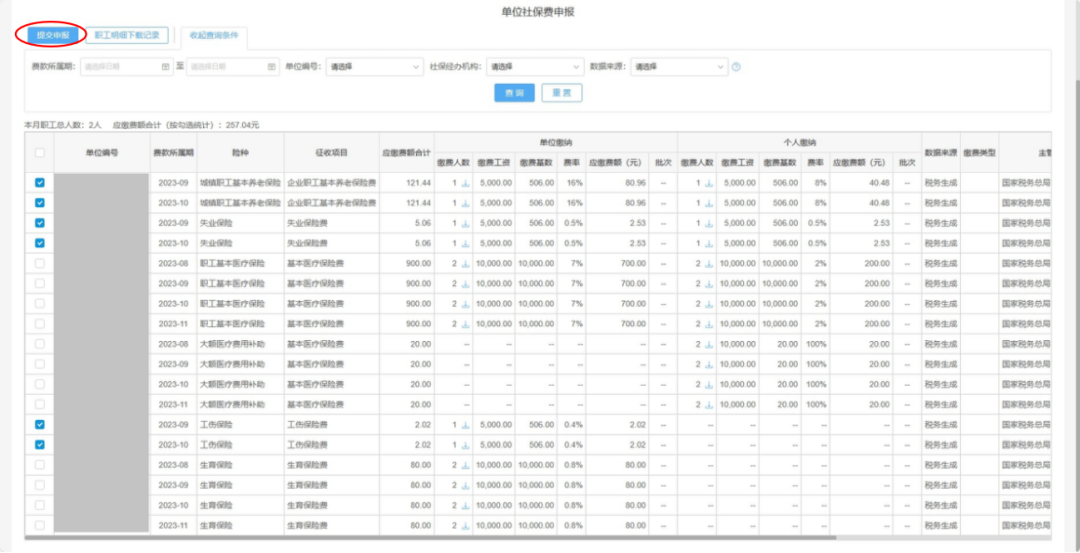Download unit payer list for 2023-08 生育保险

465,465
